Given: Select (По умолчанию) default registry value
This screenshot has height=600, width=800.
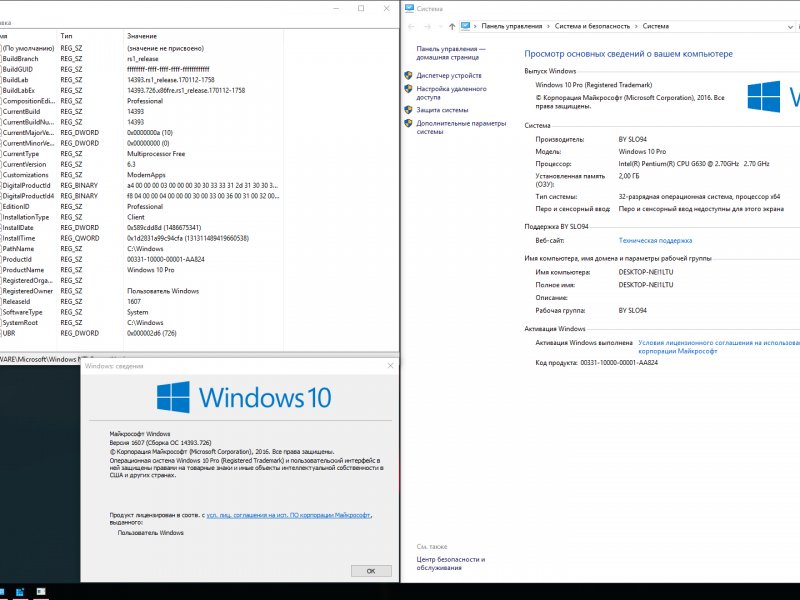Looking at the screenshot, I should [x=28, y=48].
